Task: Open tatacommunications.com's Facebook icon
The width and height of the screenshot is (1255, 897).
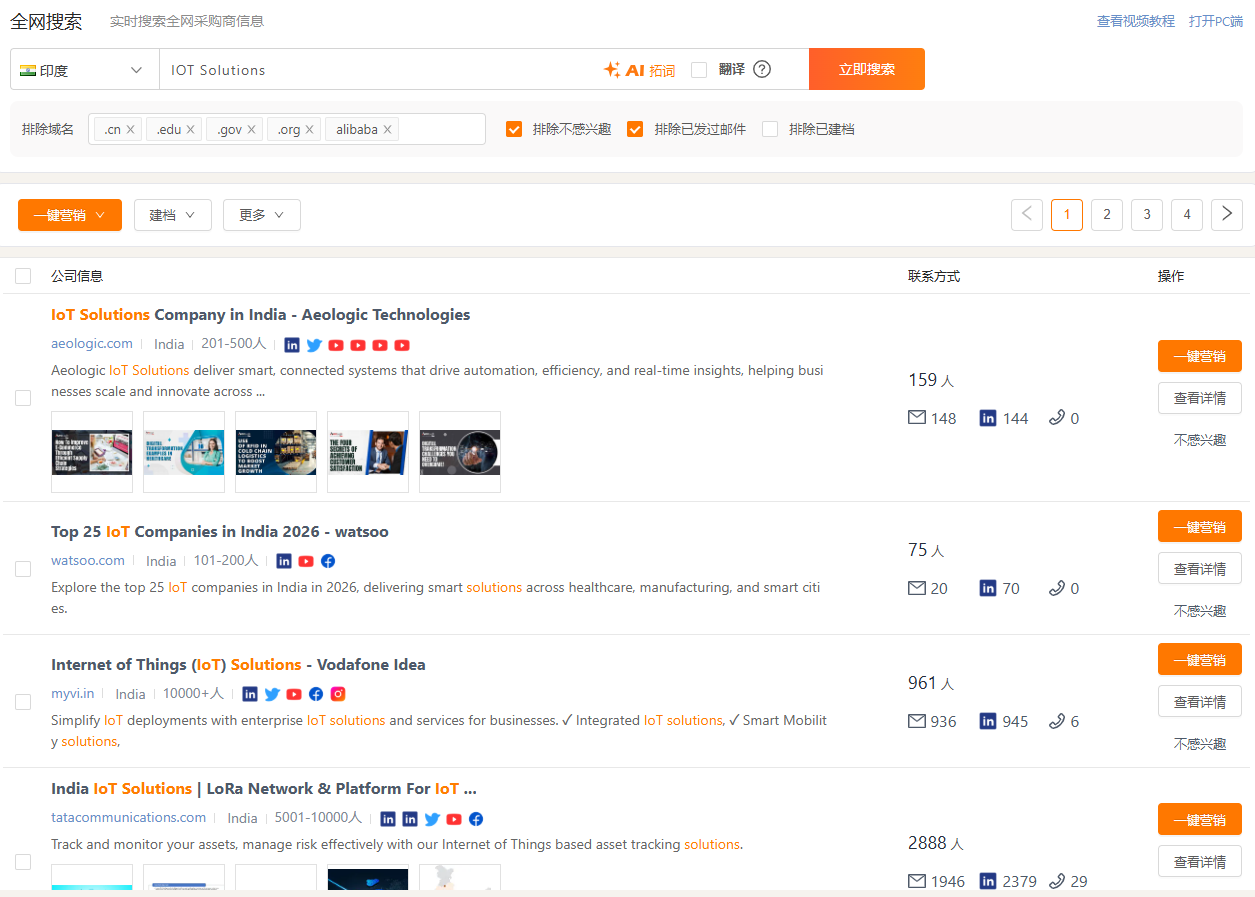Action: 476,819
